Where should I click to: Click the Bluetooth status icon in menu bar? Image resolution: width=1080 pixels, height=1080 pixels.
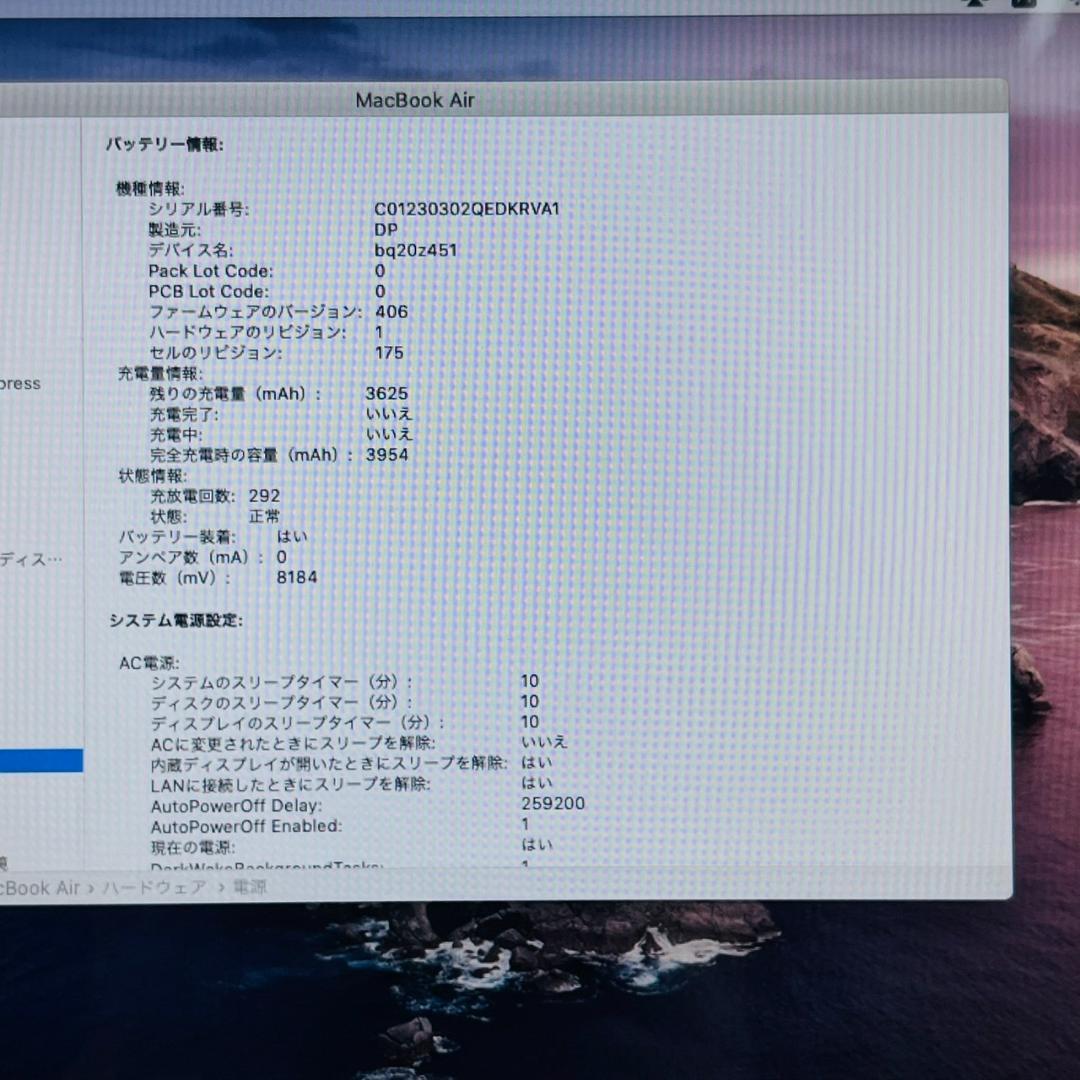click(x=975, y=5)
